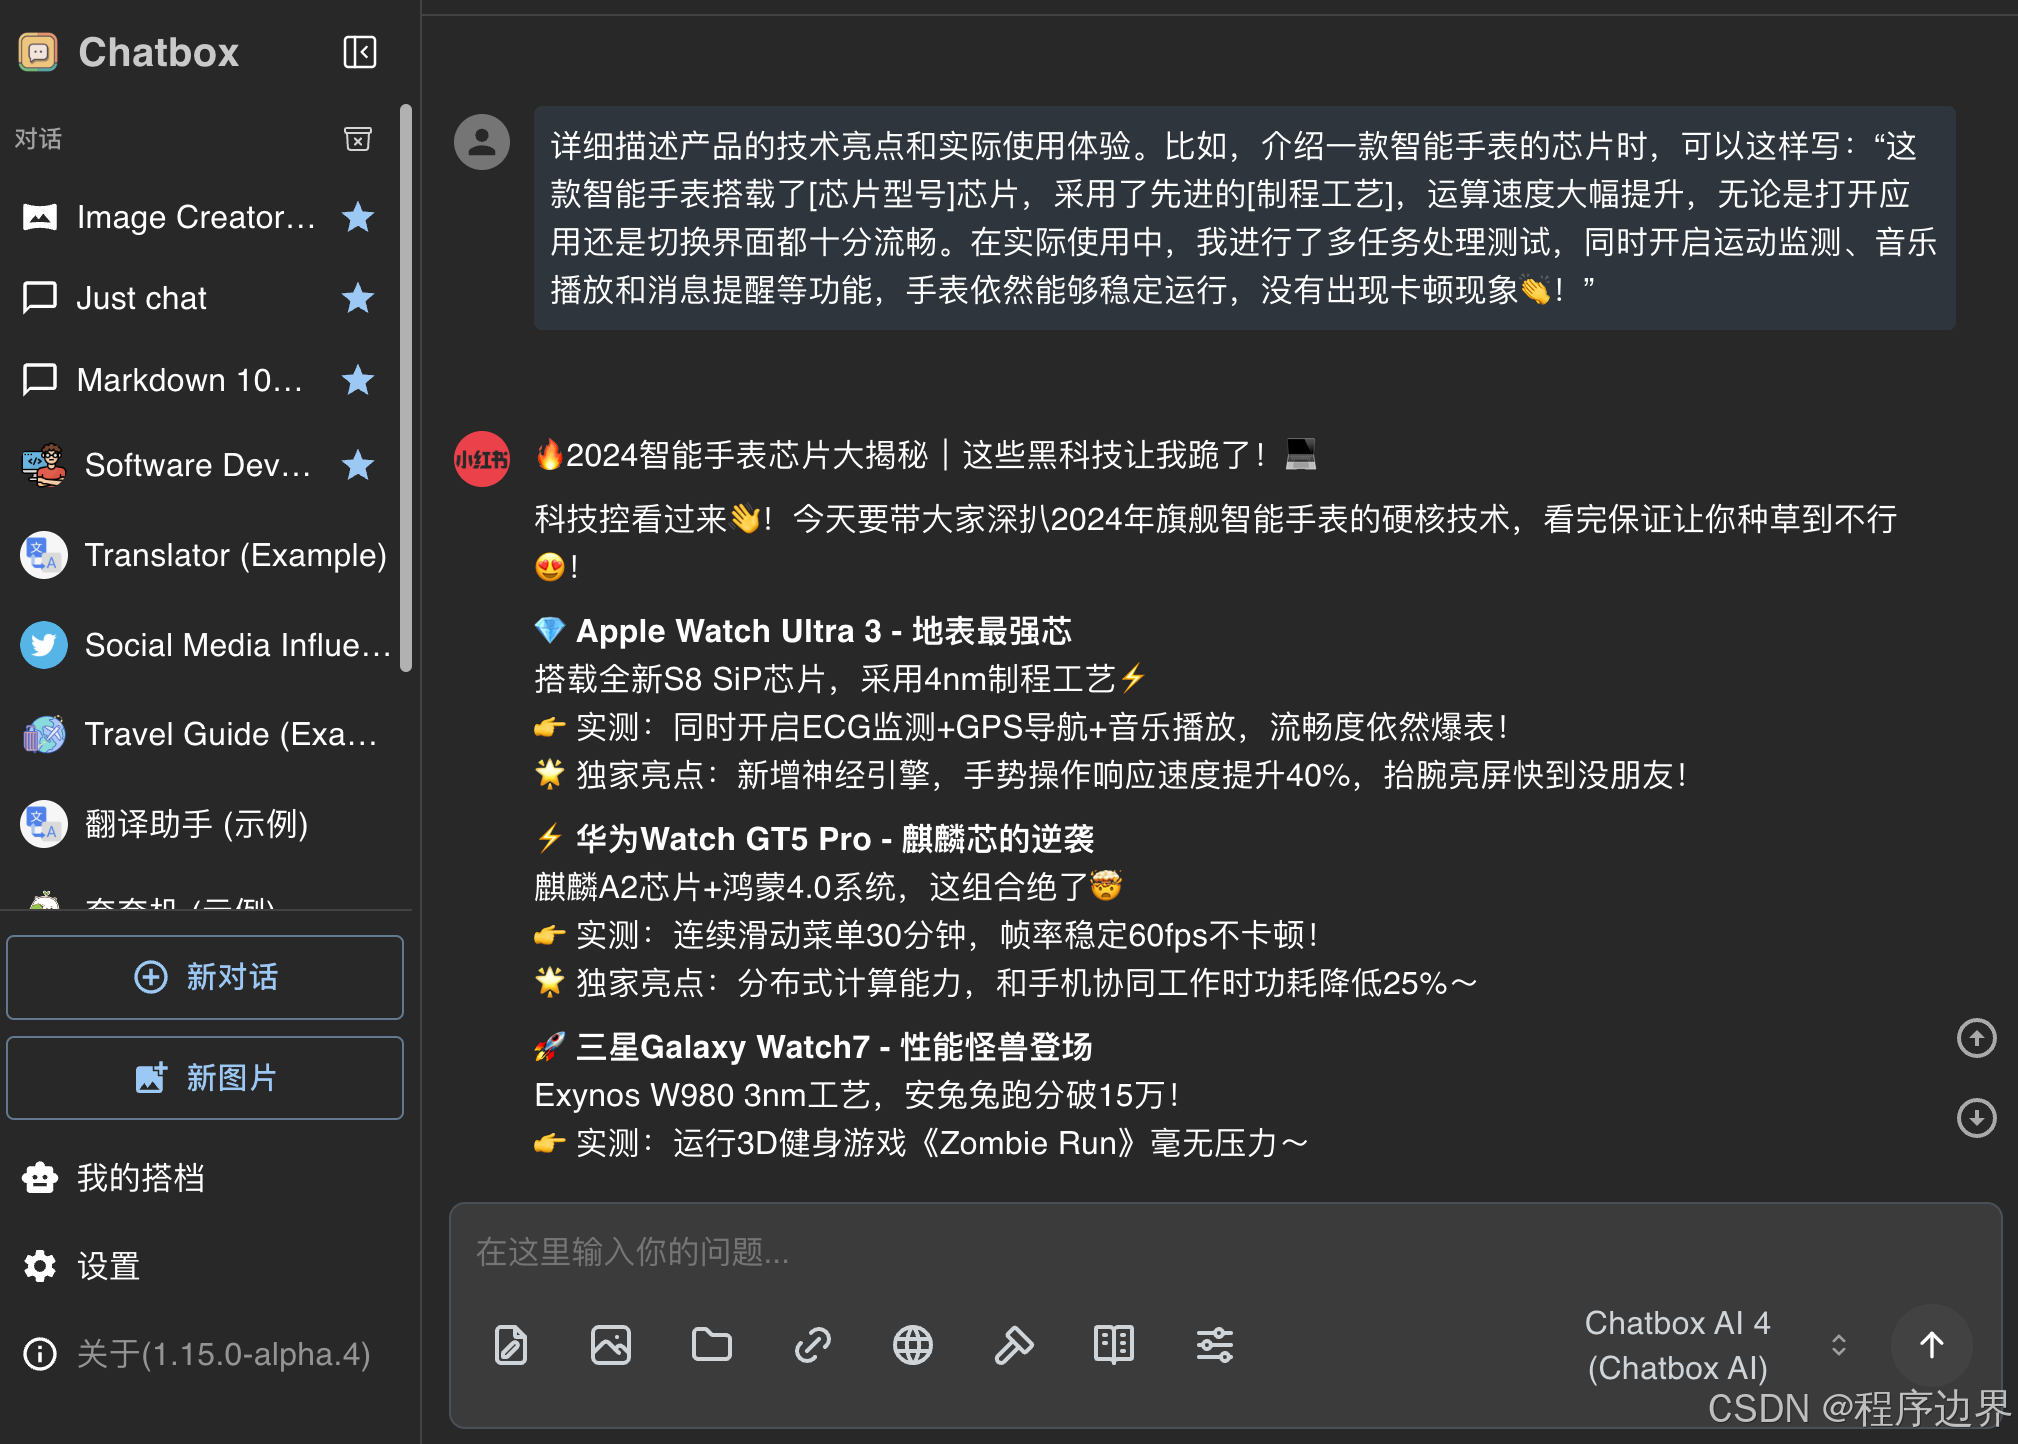Viewport: 2018px width, 1444px height.
Task: Click the 翻译助手 avatar icon
Action: 44,824
